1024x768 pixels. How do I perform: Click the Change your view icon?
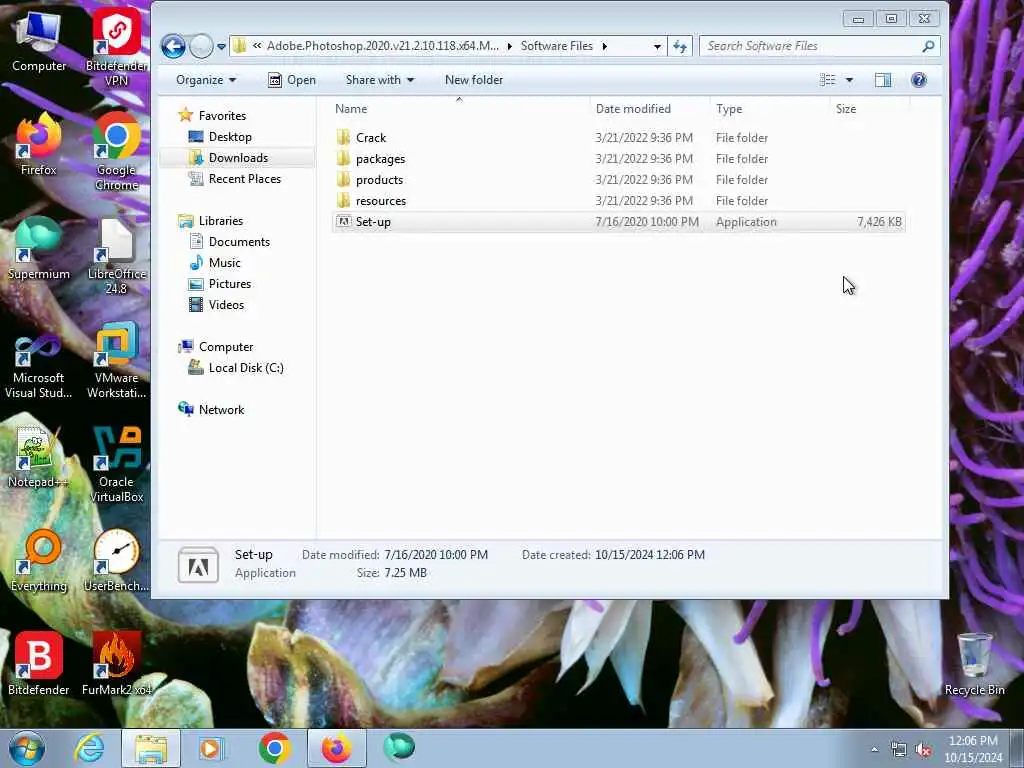827,80
